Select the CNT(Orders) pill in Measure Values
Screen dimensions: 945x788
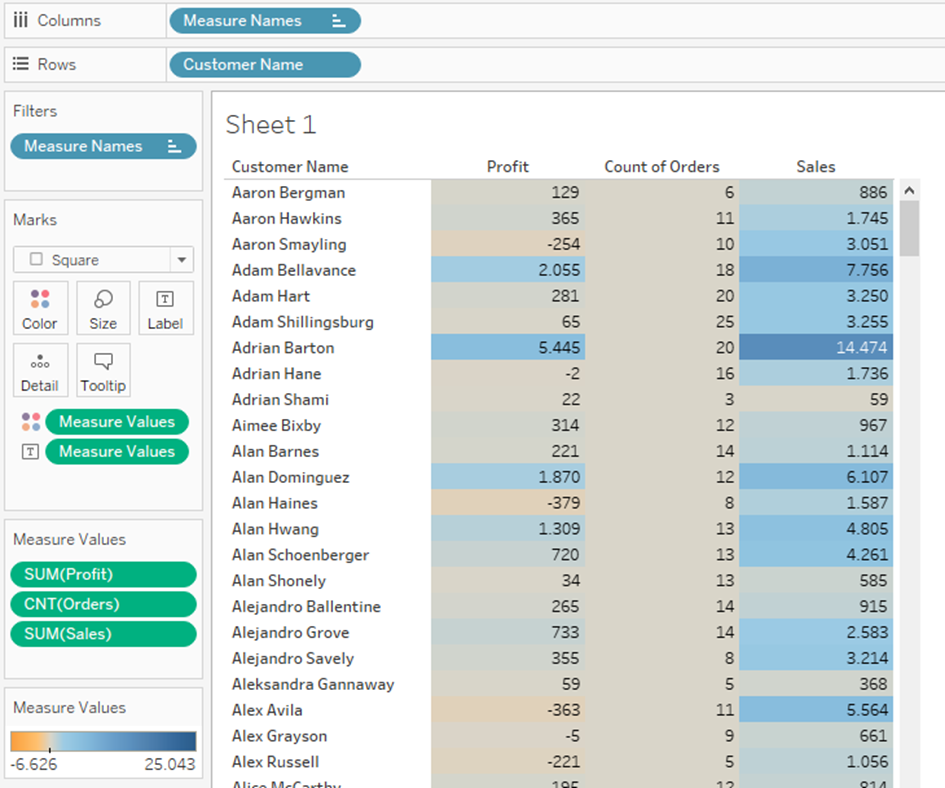click(103, 604)
